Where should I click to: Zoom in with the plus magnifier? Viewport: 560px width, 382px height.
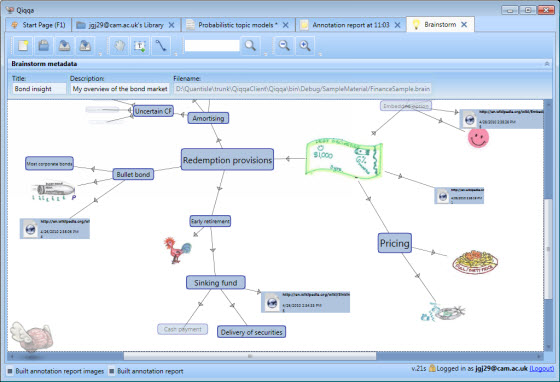point(305,46)
